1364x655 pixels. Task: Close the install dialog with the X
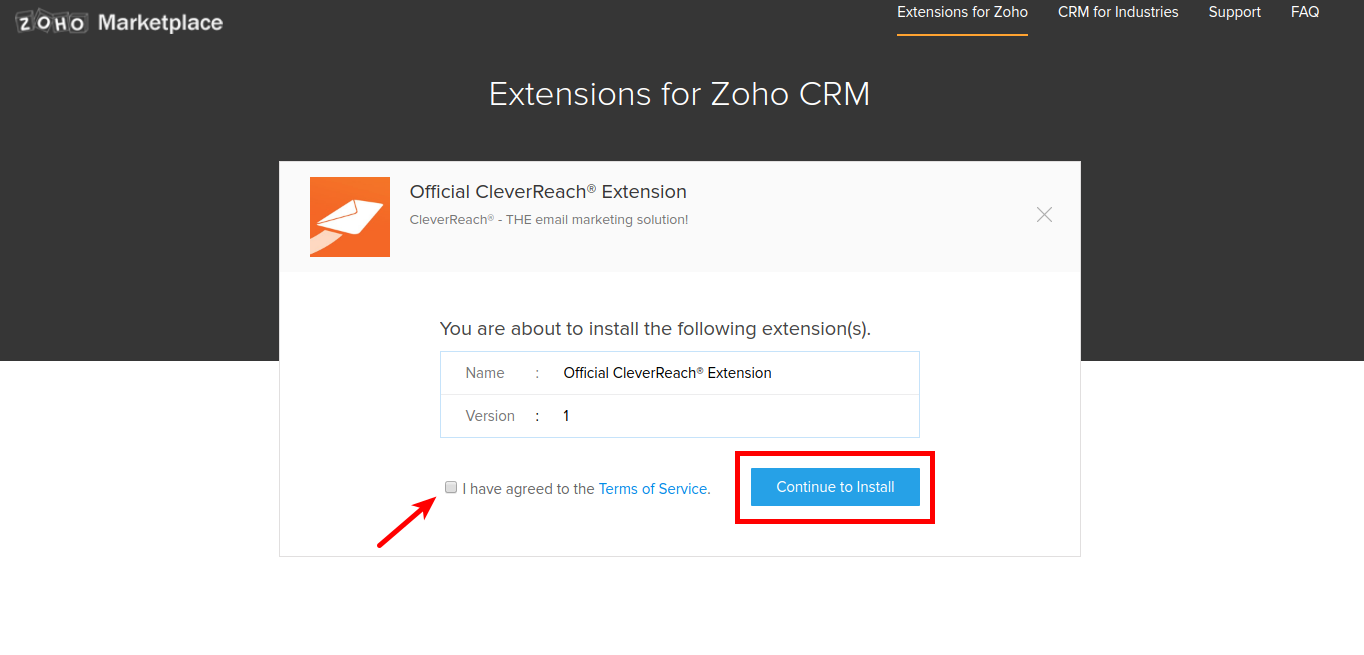[x=1044, y=215]
